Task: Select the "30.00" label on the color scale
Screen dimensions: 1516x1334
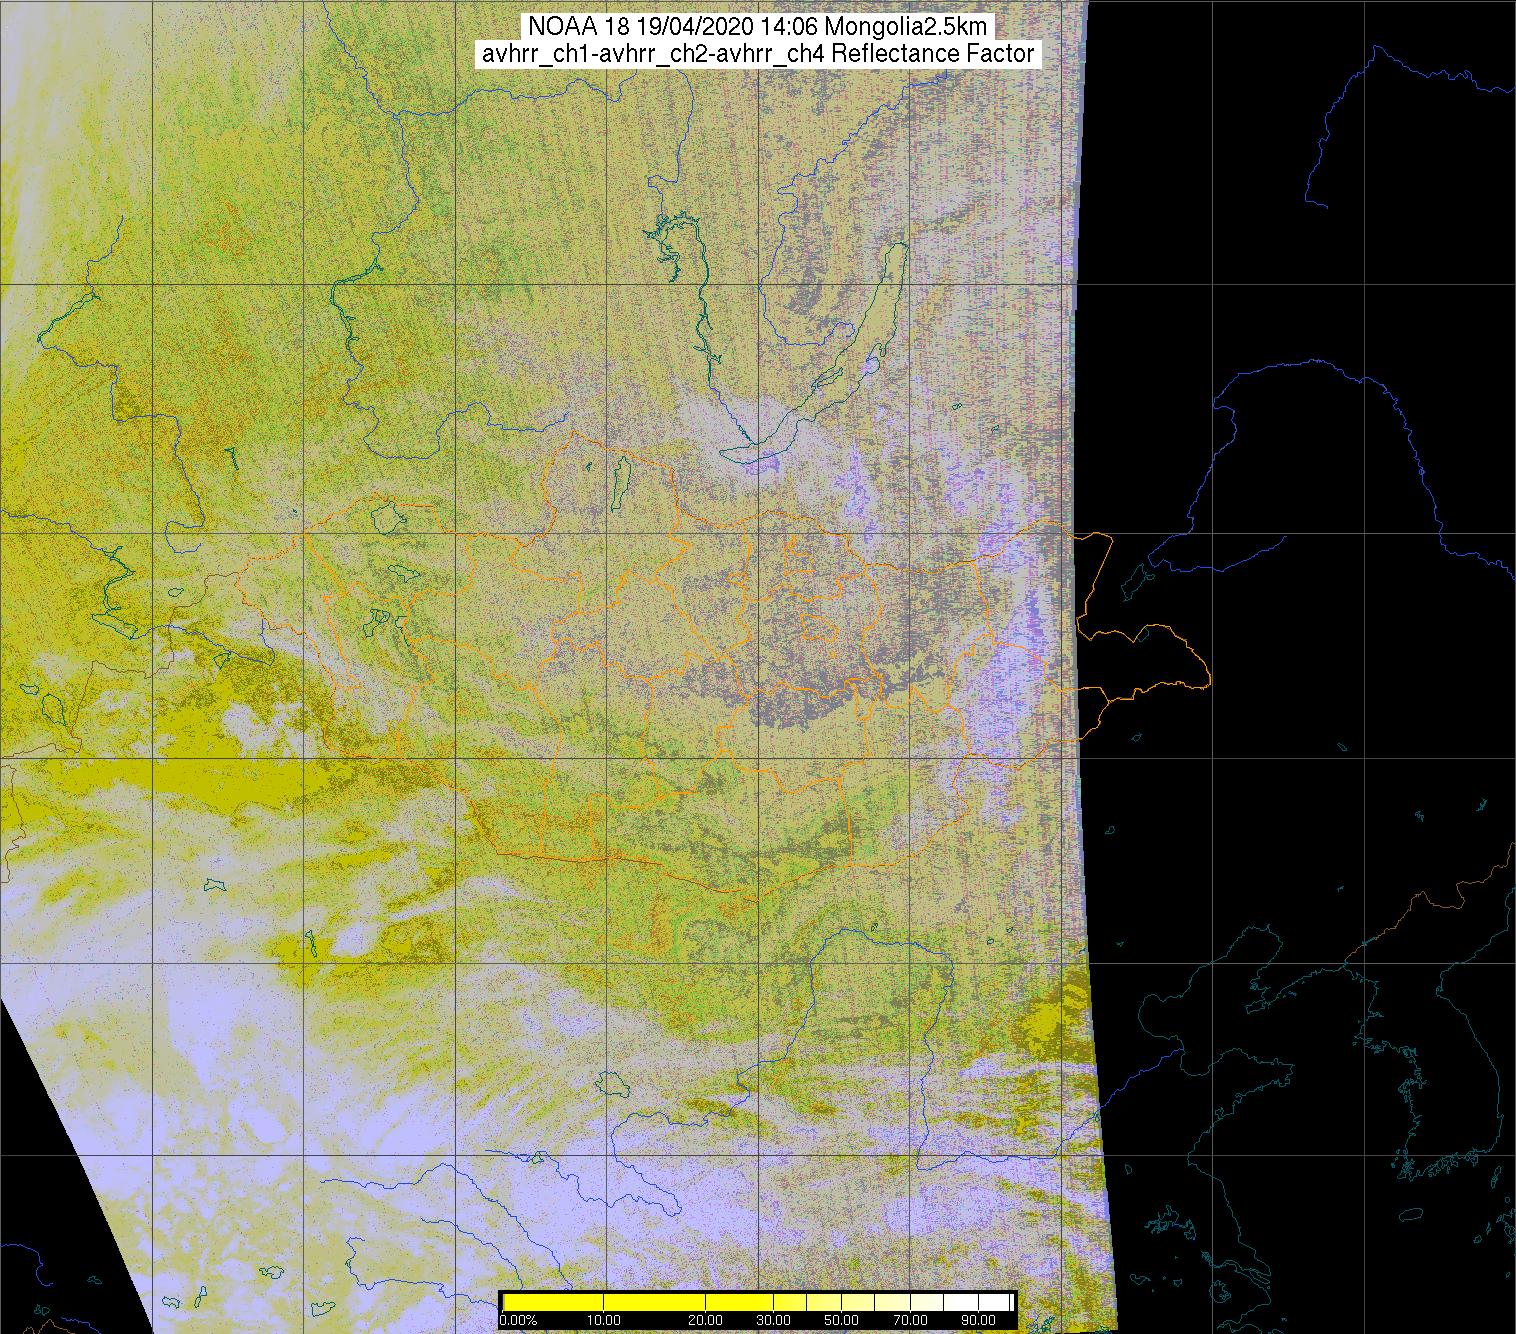Action: [x=774, y=1320]
